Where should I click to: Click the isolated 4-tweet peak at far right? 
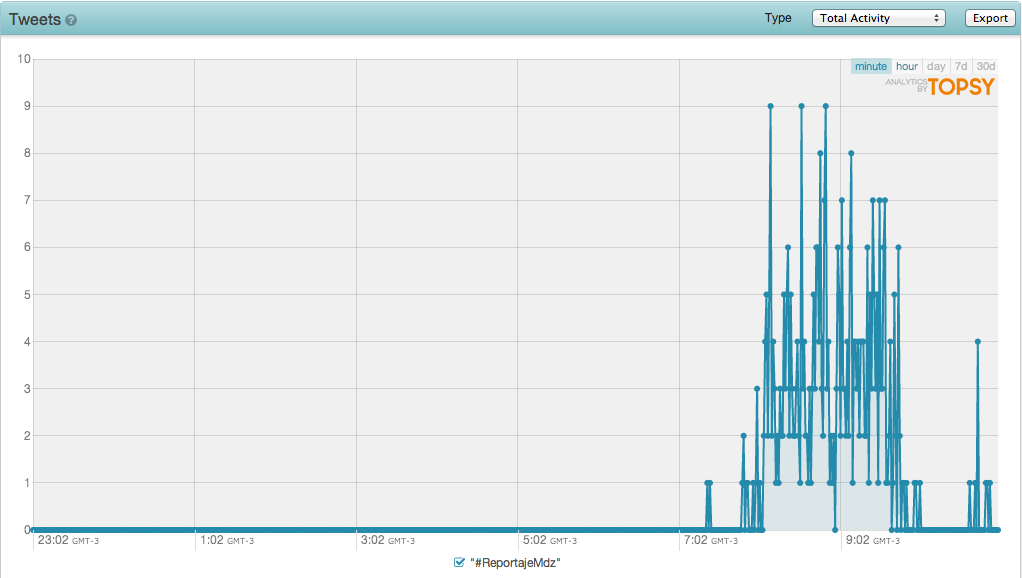point(977,342)
